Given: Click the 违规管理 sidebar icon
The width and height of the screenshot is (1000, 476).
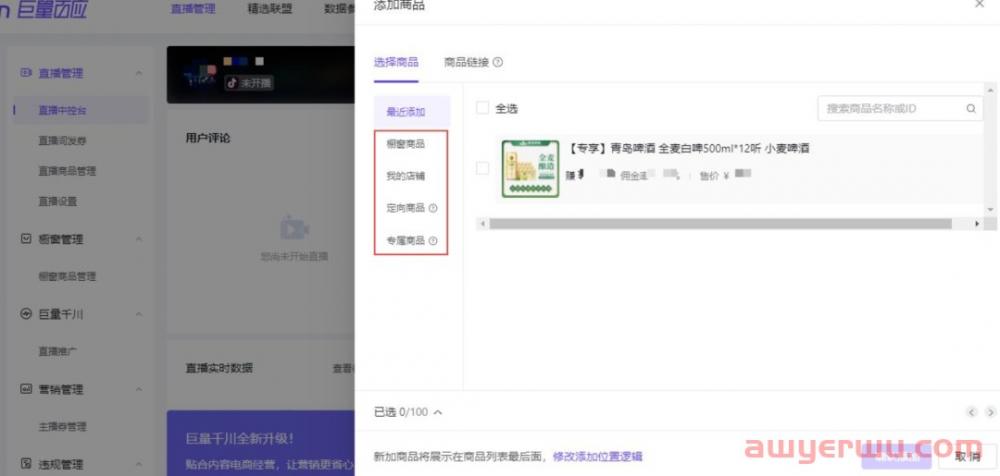Looking at the screenshot, I should pos(26,464).
